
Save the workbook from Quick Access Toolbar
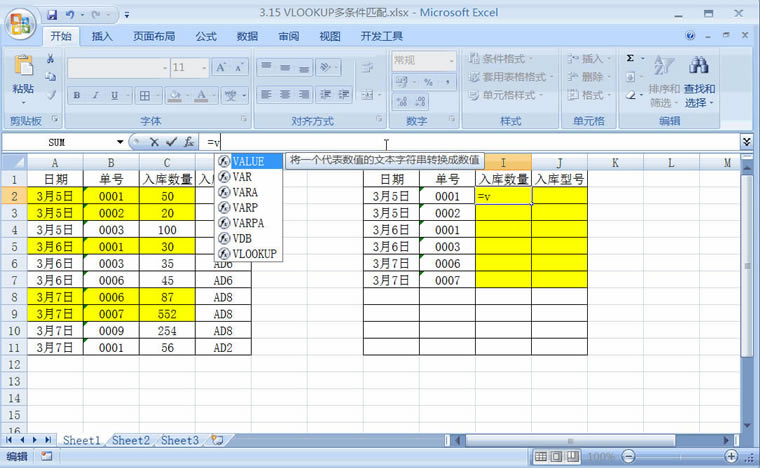[x=52, y=15]
